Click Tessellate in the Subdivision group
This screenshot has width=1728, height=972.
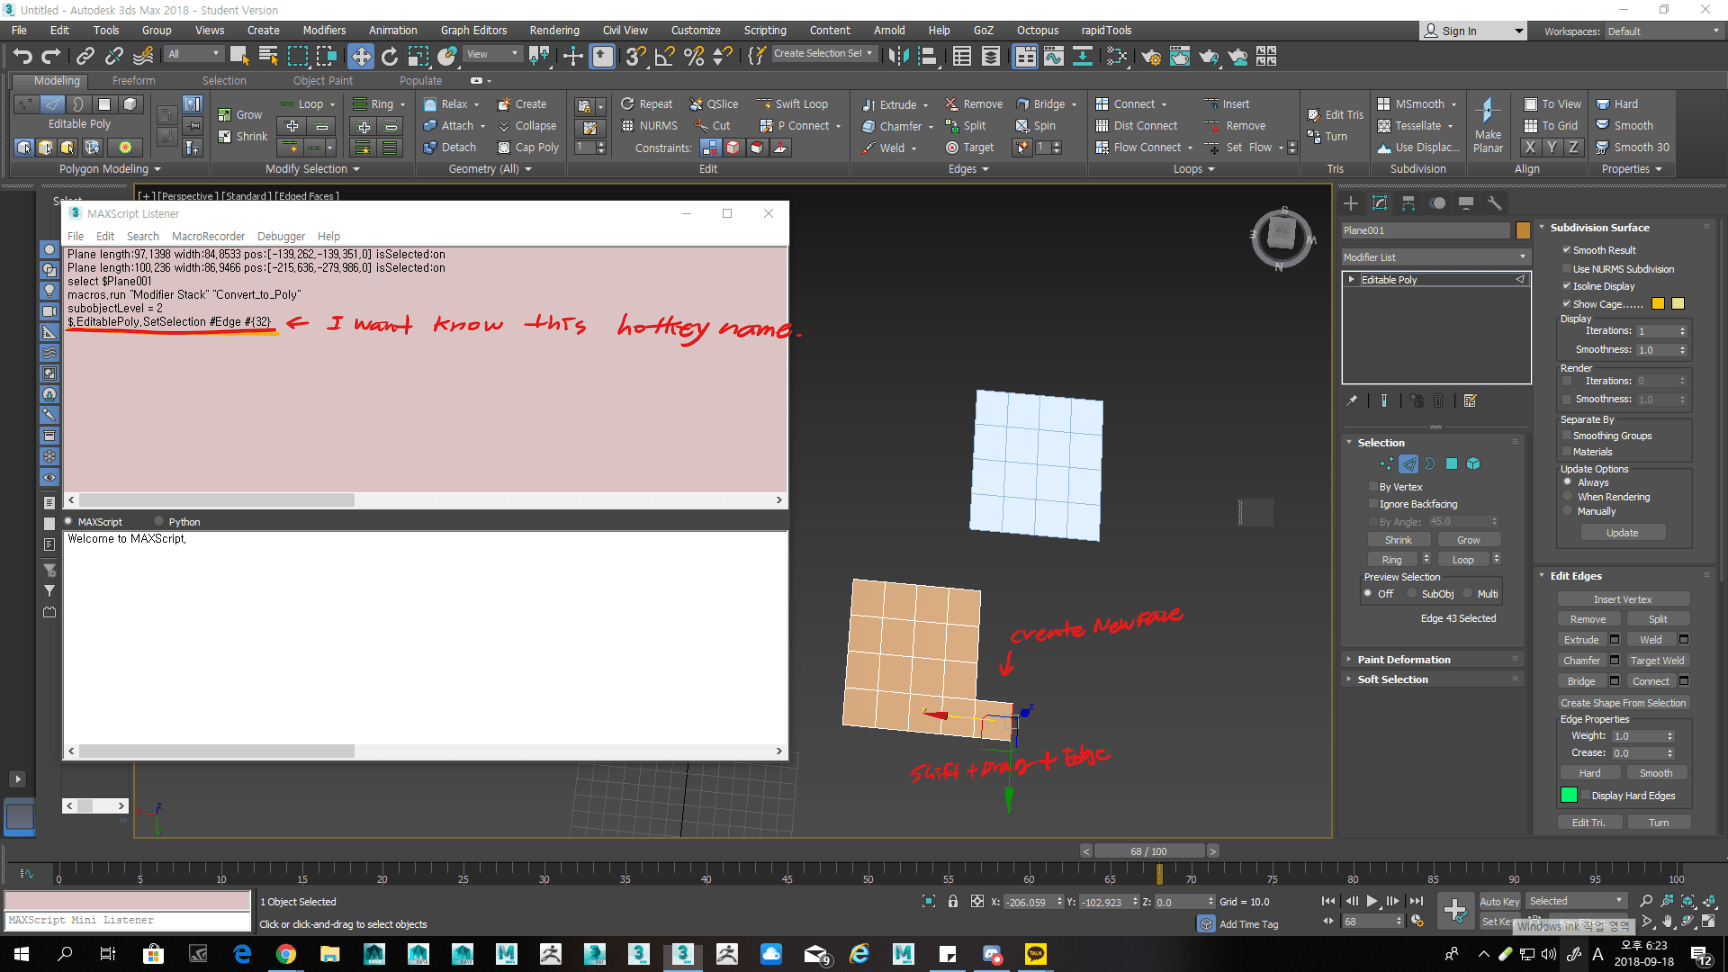(1417, 126)
